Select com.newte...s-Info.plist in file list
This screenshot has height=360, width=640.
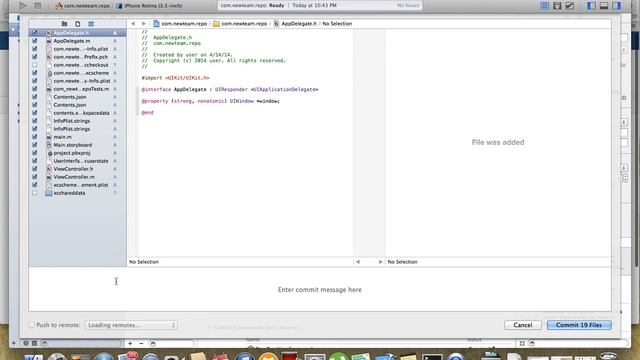pyautogui.click(x=78, y=81)
